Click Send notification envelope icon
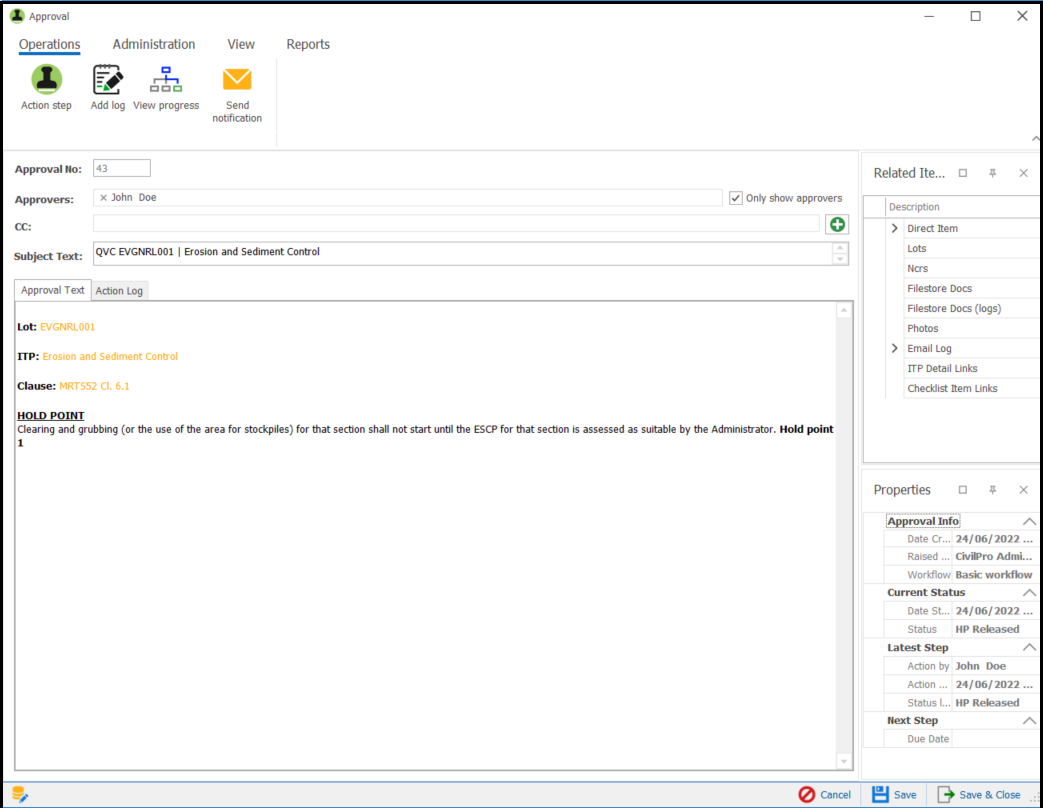The image size is (1043, 808). [x=237, y=79]
